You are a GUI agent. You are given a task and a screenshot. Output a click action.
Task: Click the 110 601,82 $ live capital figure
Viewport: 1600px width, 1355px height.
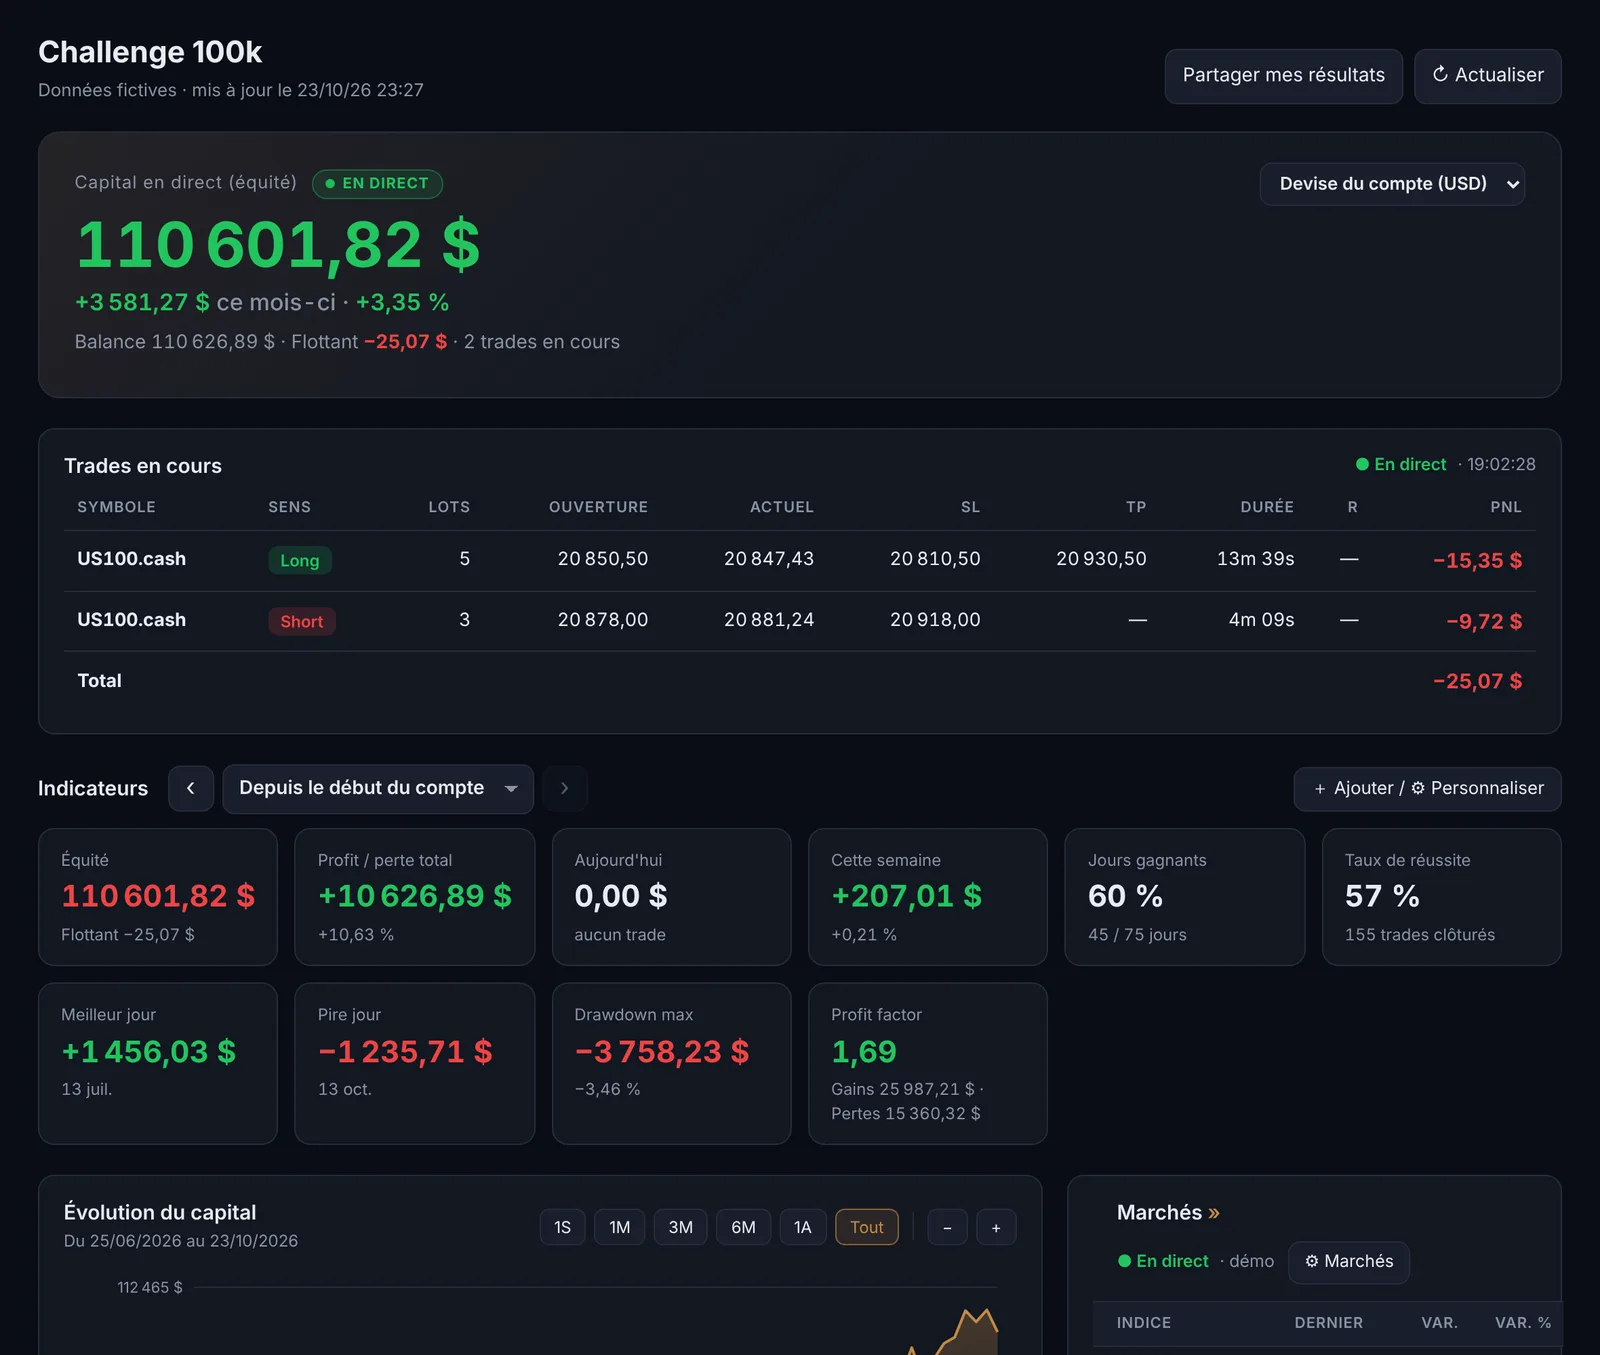[x=279, y=245]
